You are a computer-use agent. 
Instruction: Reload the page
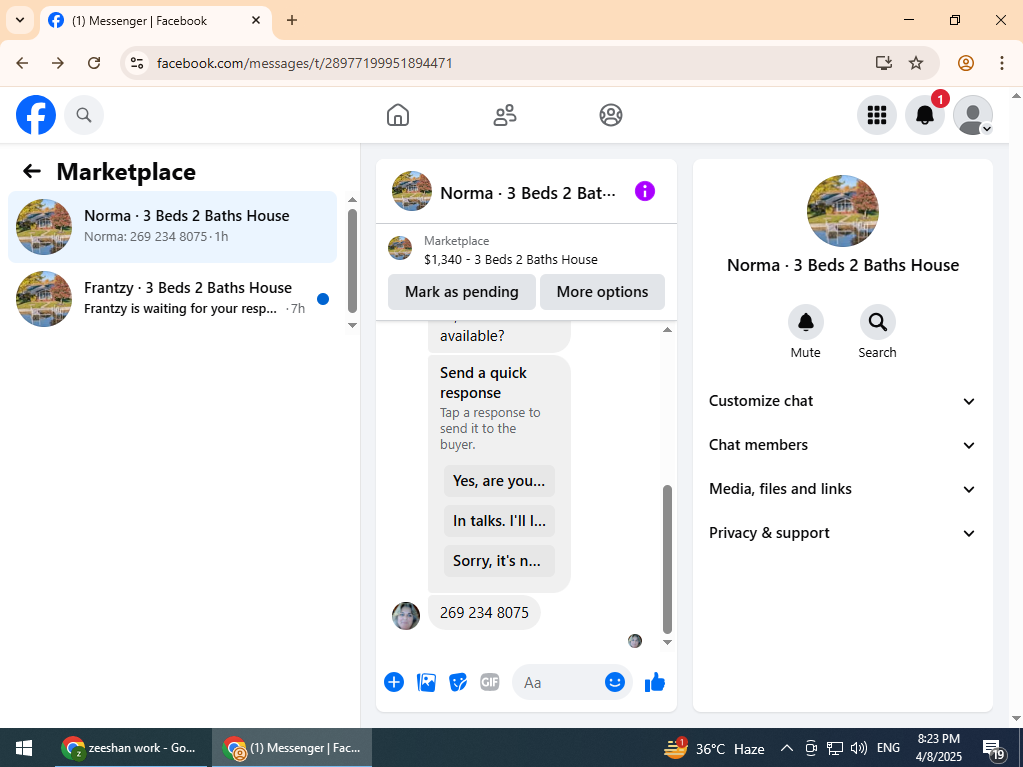point(94,63)
